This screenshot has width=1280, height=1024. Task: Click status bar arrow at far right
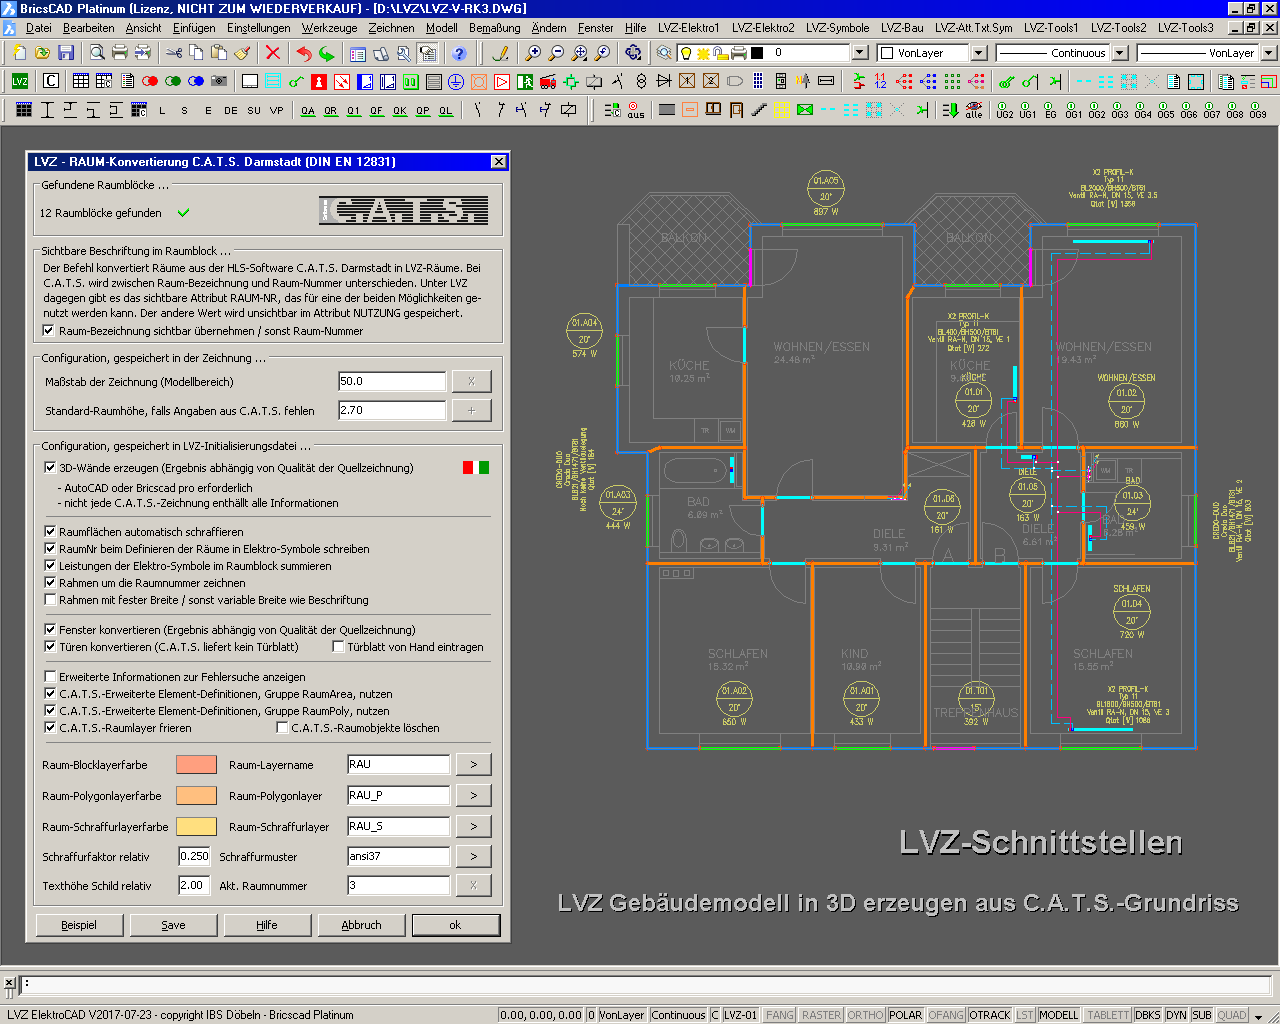[x=1259, y=1016]
